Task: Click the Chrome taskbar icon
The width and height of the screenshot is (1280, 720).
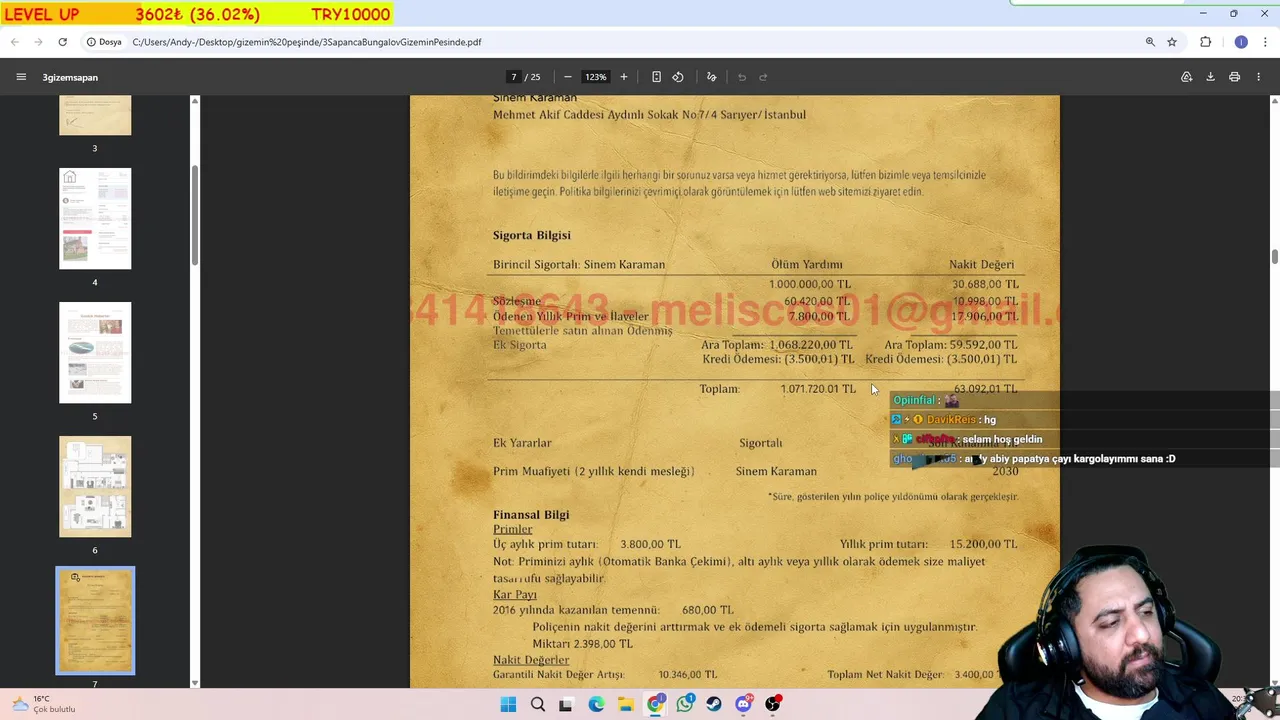Action: click(x=655, y=704)
